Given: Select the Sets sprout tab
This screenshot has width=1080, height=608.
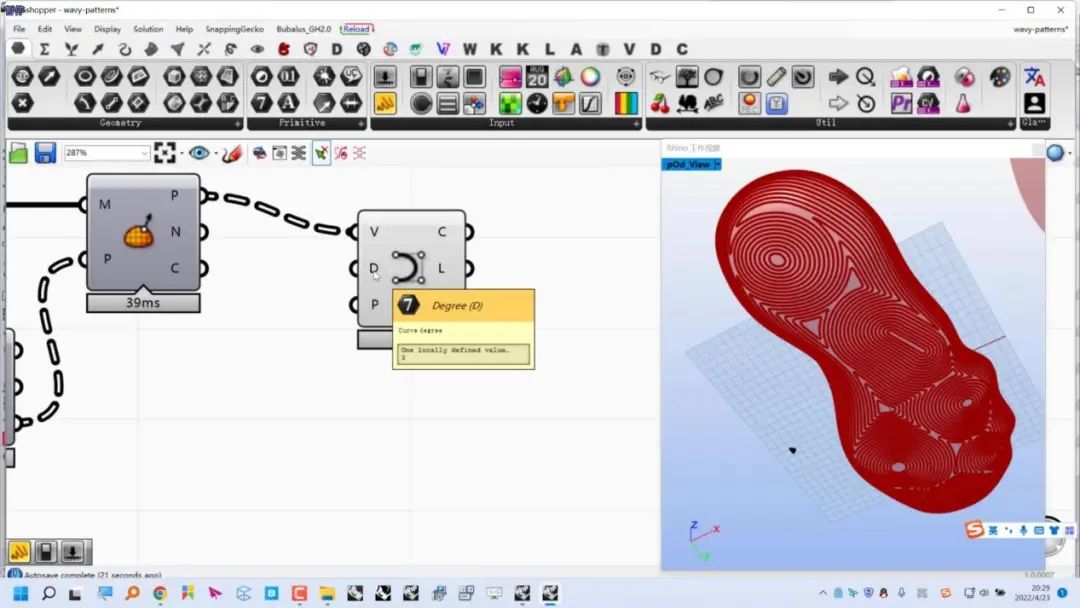Looking at the screenshot, I should pyautogui.click(x=71, y=49).
